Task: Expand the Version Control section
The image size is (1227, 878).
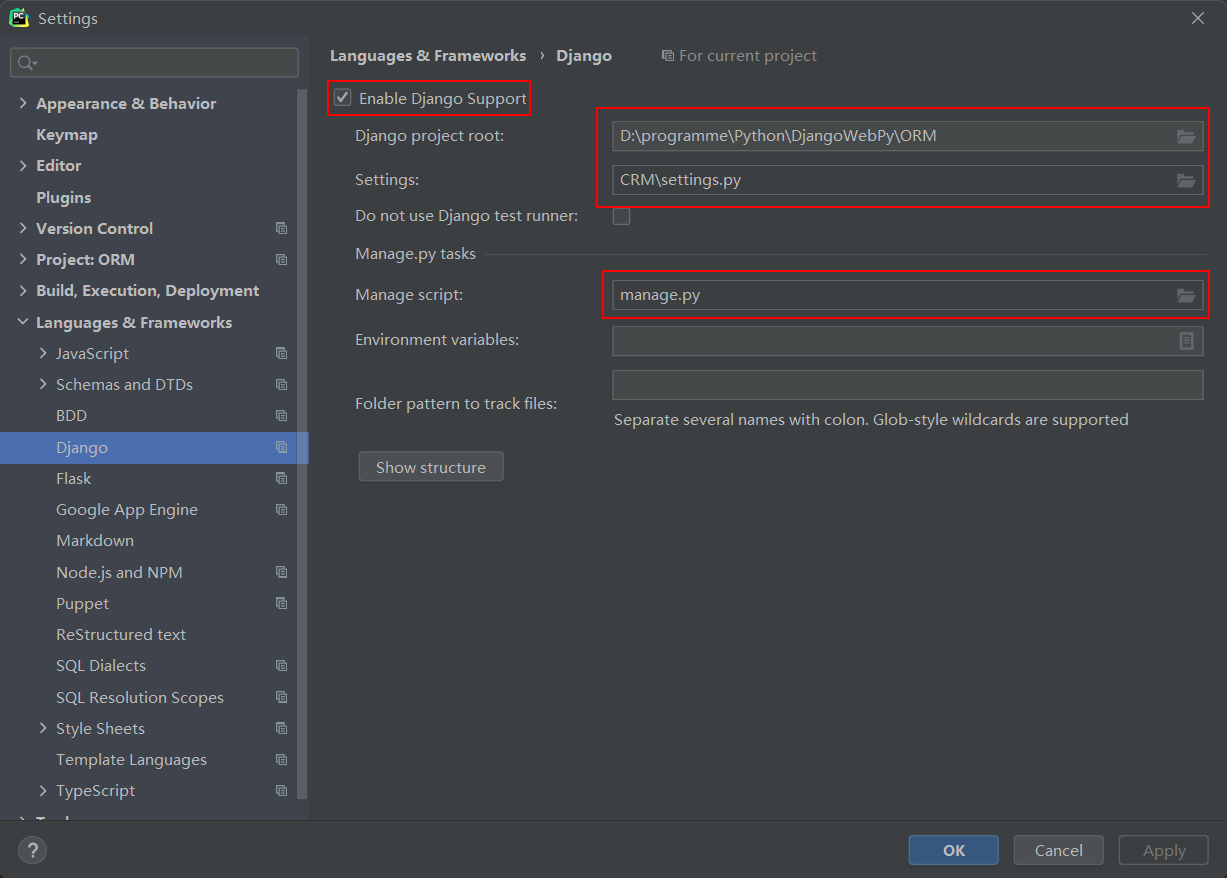Action: point(23,229)
